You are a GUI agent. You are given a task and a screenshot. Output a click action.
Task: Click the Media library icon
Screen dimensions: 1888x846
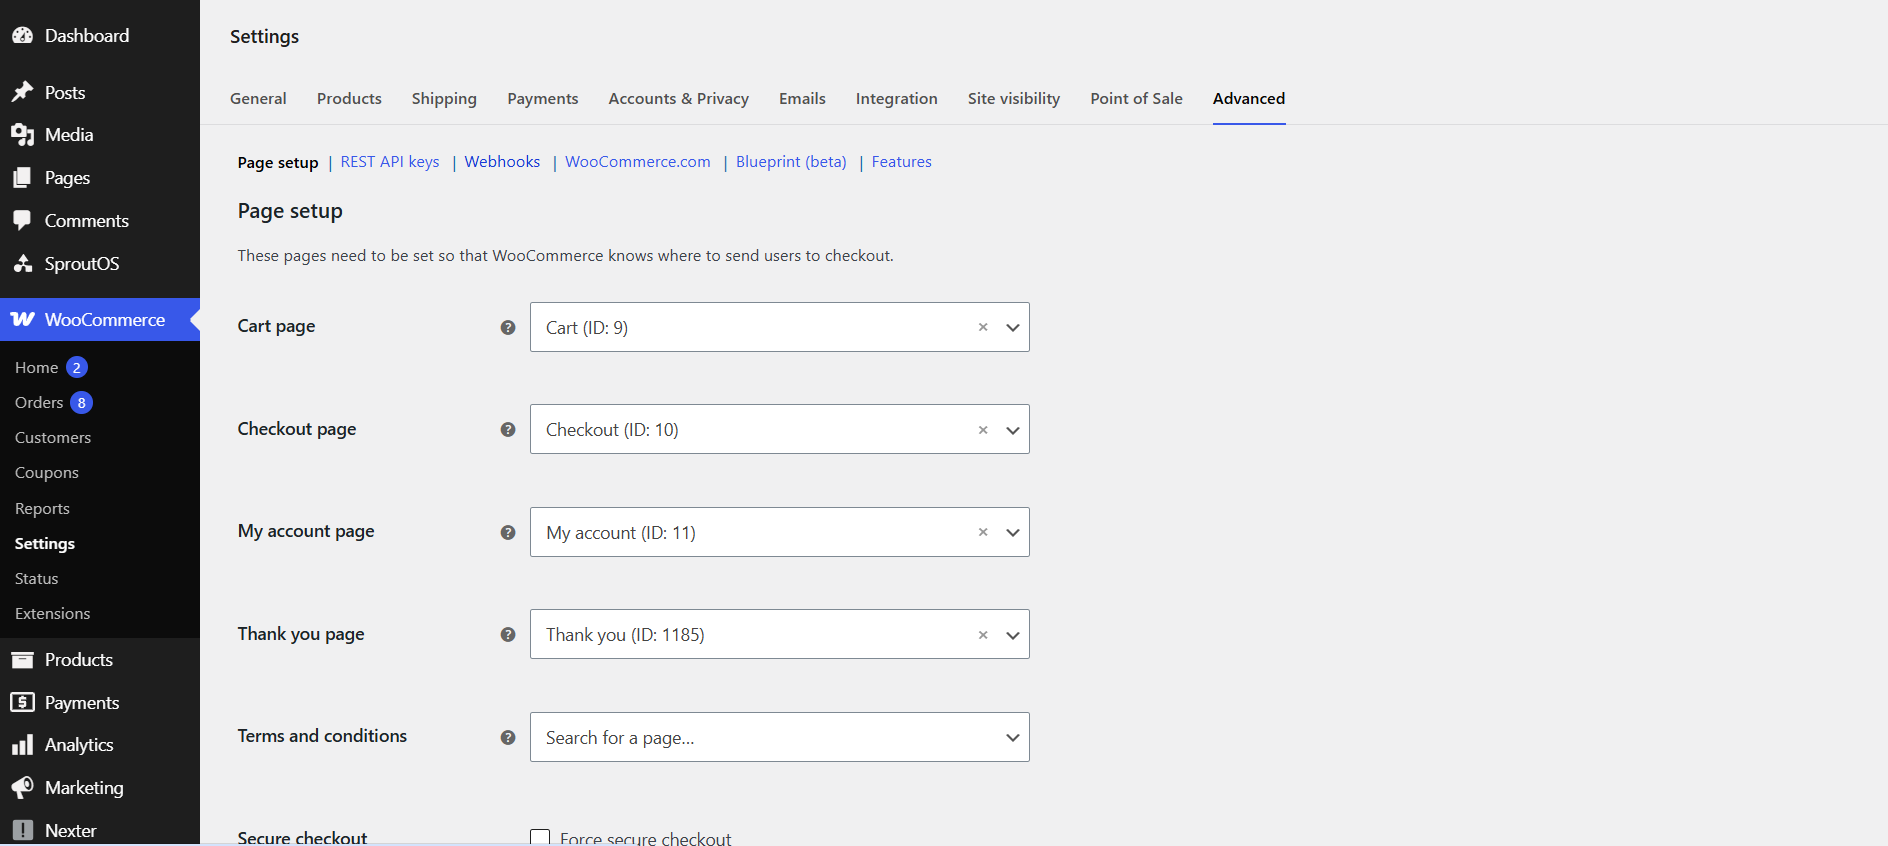[22, 135]
